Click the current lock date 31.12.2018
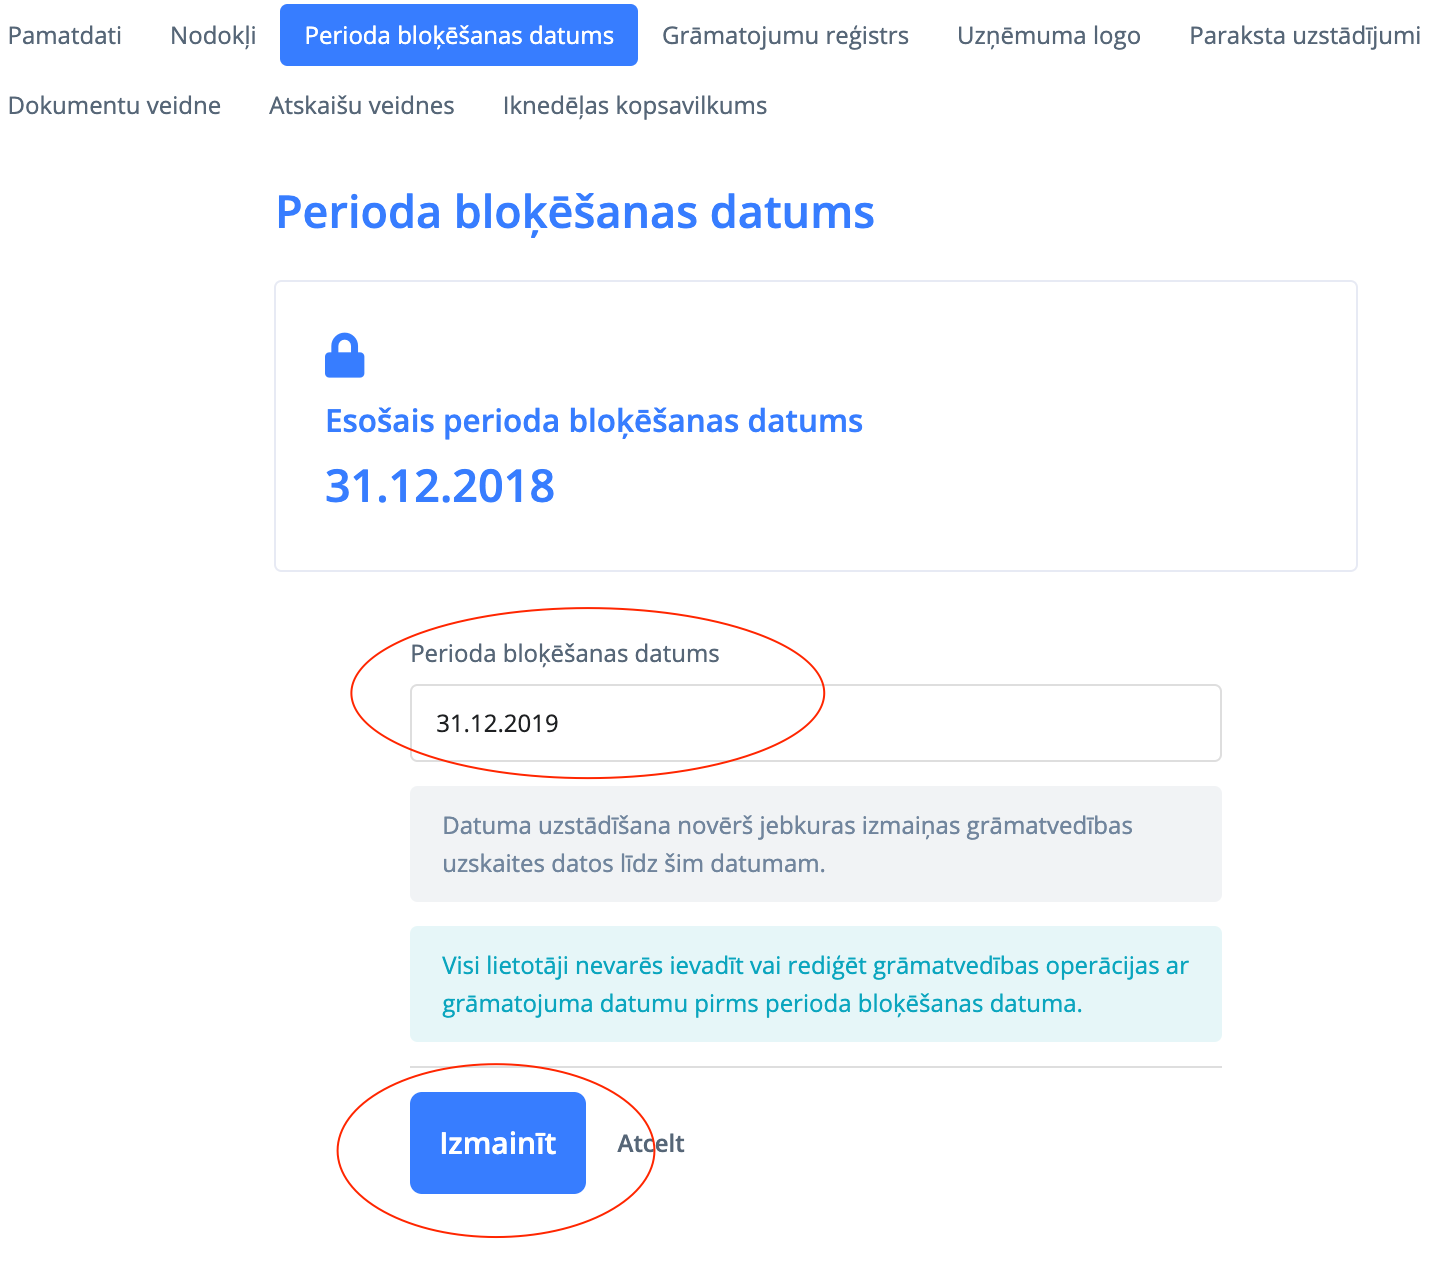Screen dimensions: 1442x1280 (x=440, y=486)
